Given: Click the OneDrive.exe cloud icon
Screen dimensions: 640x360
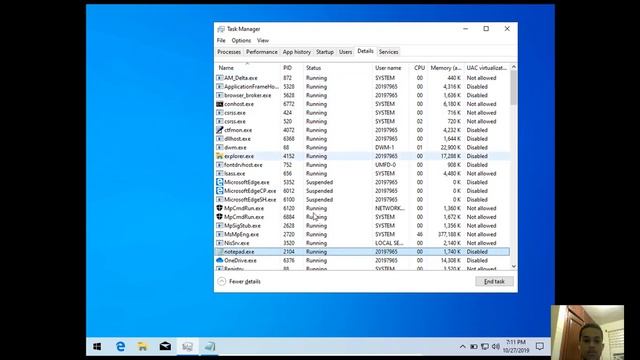Looking at the screenshot, I should 220,260.
